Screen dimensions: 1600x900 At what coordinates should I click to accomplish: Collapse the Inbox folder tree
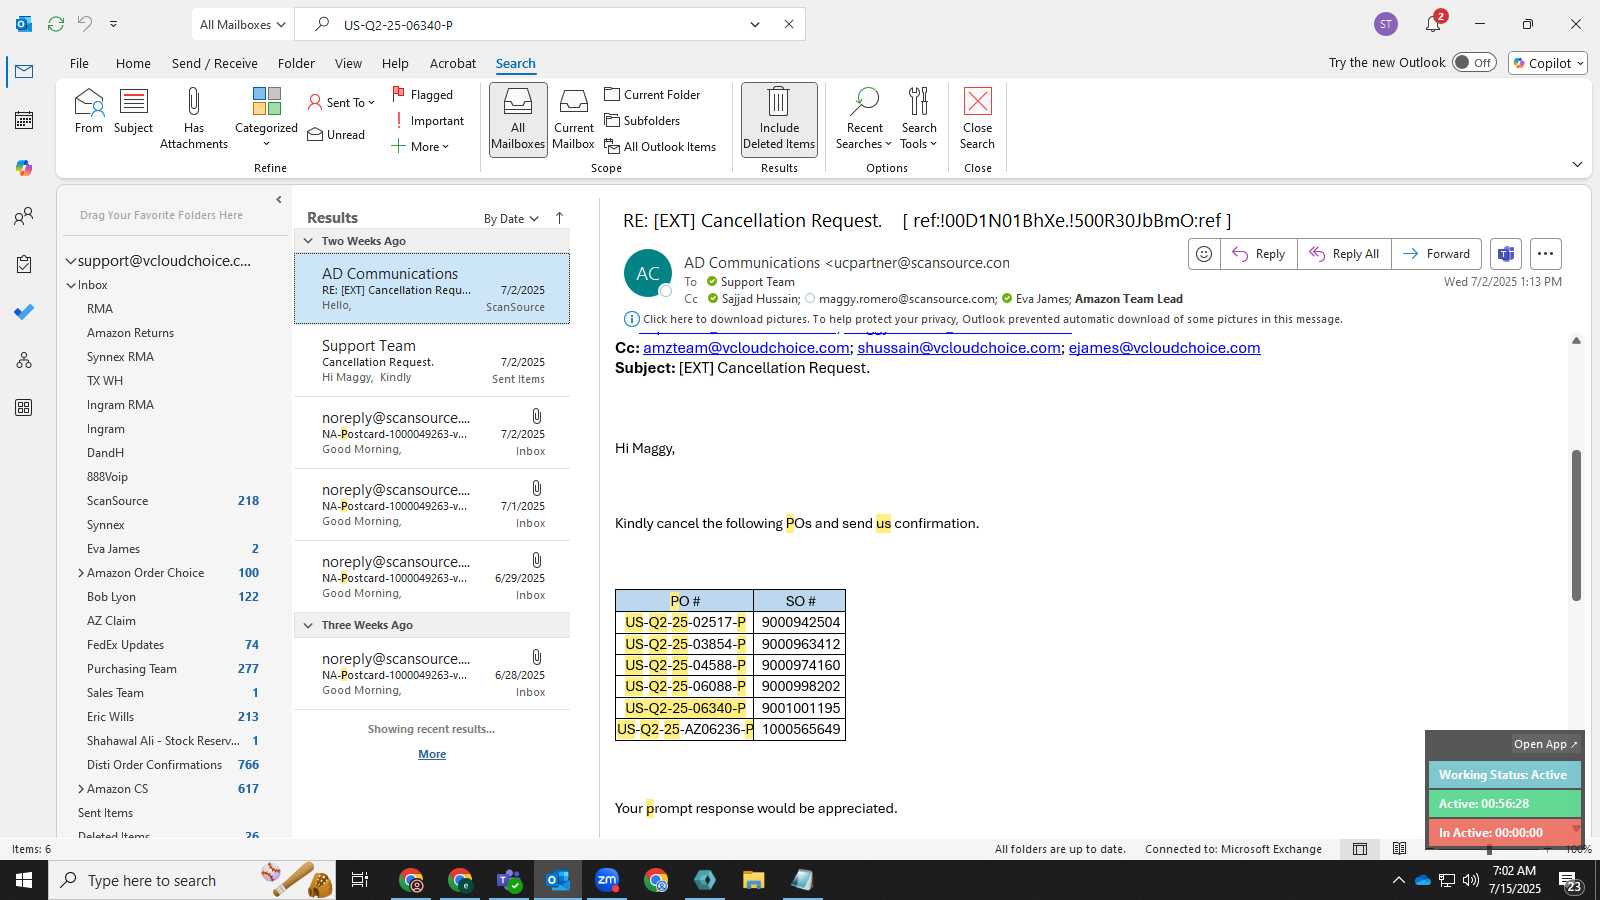(x=71, y=285)
